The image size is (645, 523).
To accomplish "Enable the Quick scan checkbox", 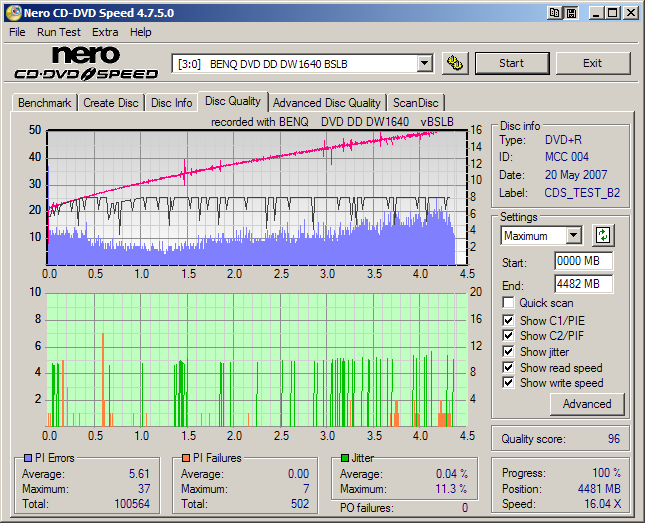I will point(509,303).
